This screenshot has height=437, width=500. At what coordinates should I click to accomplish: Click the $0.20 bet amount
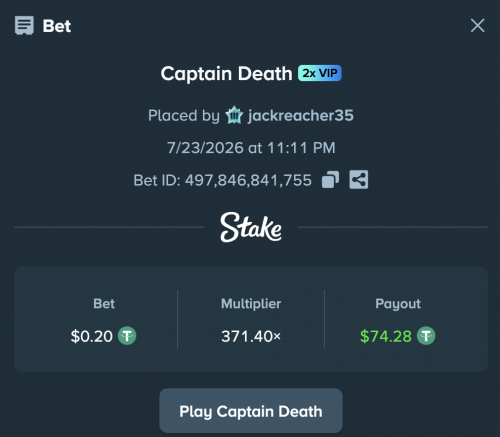tap(92, 336)
